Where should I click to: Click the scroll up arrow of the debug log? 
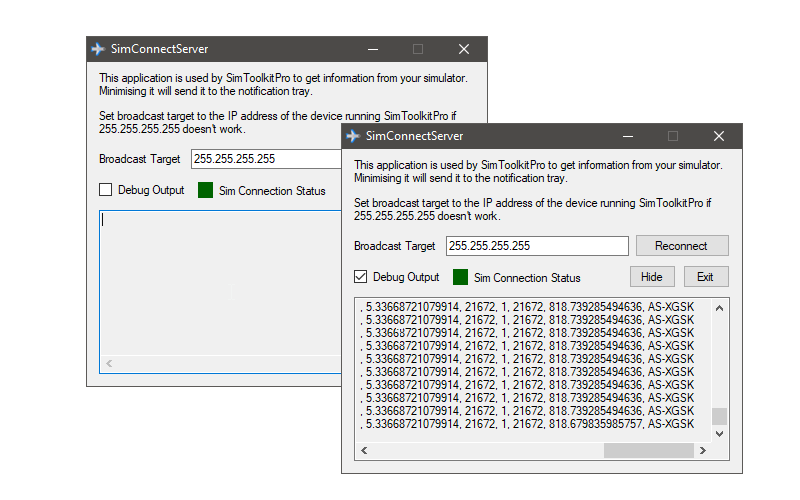[719, 308]
